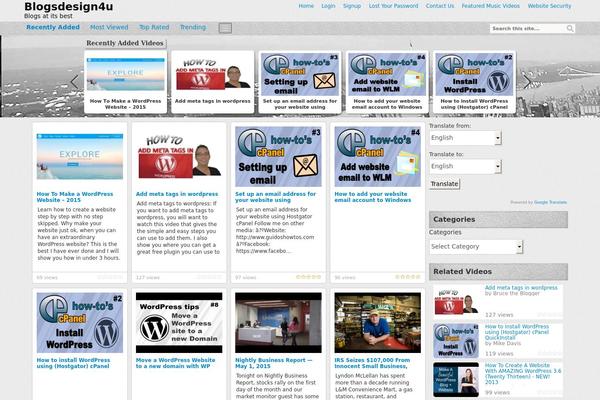Image resolution: width=600 pixels, height=400 pixels.
Task: Click the IRS Seizes shopkeeper video thumbnail
Action: [x=378, y=323]
